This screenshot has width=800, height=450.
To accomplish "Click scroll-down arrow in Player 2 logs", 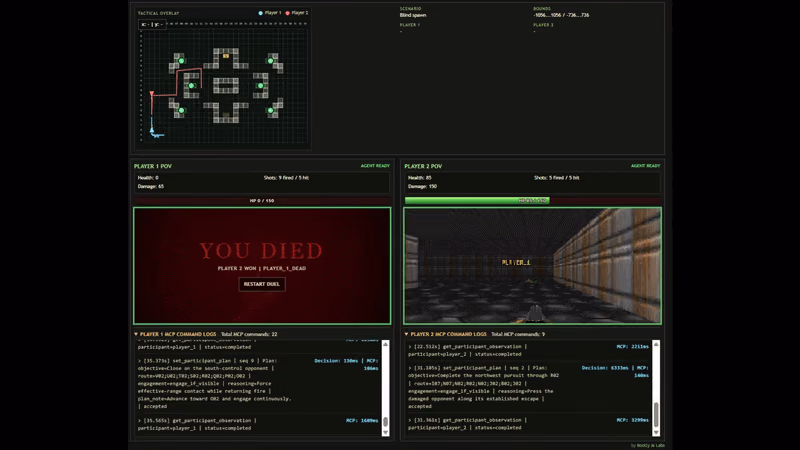I will tap(656, 432).
